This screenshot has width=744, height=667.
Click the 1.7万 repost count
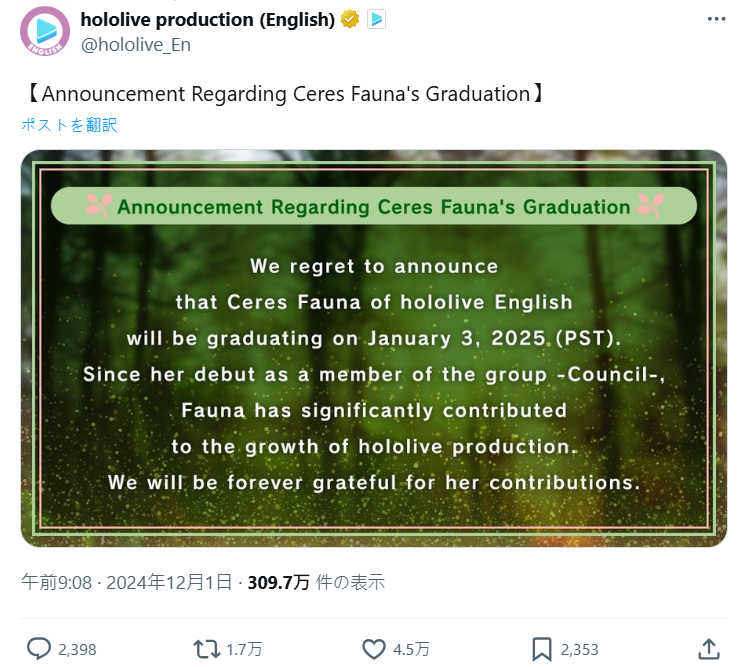(x=244, y=650)
